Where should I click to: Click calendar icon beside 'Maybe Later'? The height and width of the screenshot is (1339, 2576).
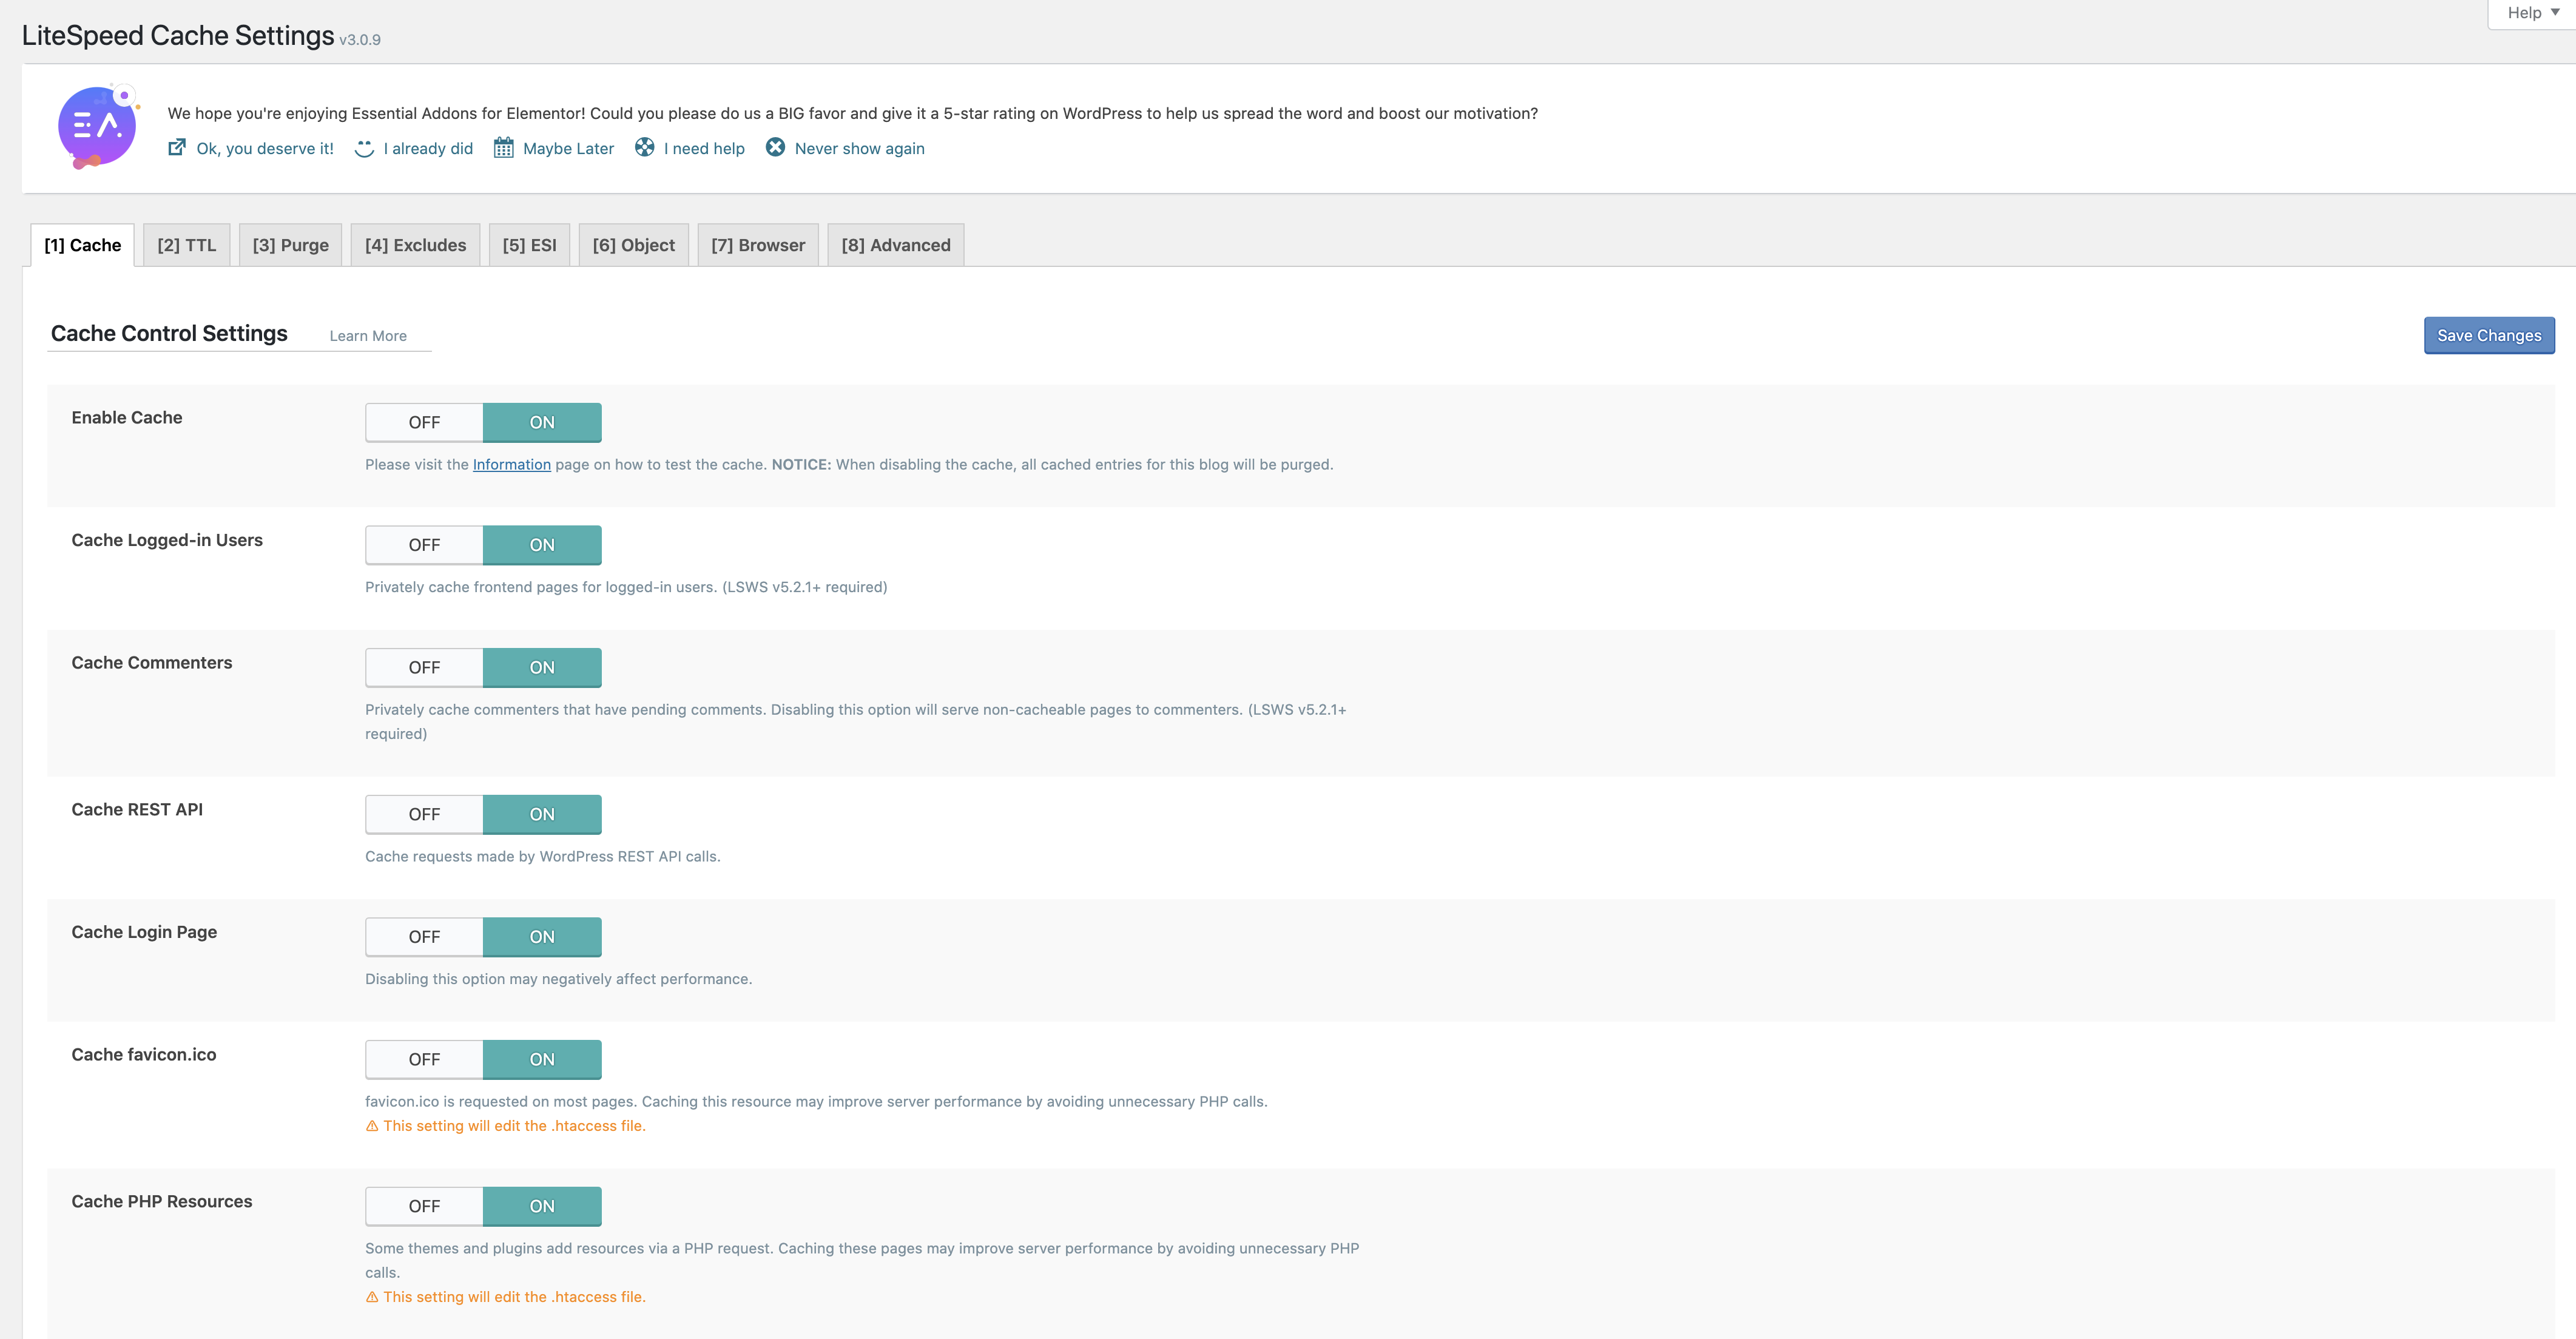[x=504, y=148]
